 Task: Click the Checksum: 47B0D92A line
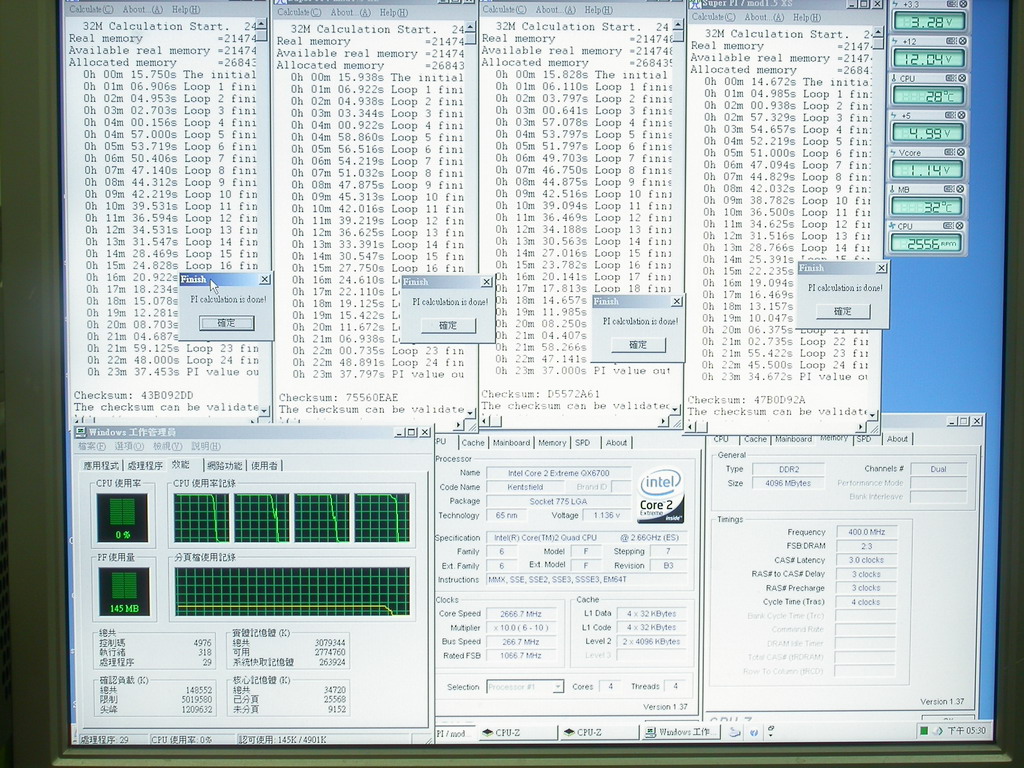747,400
